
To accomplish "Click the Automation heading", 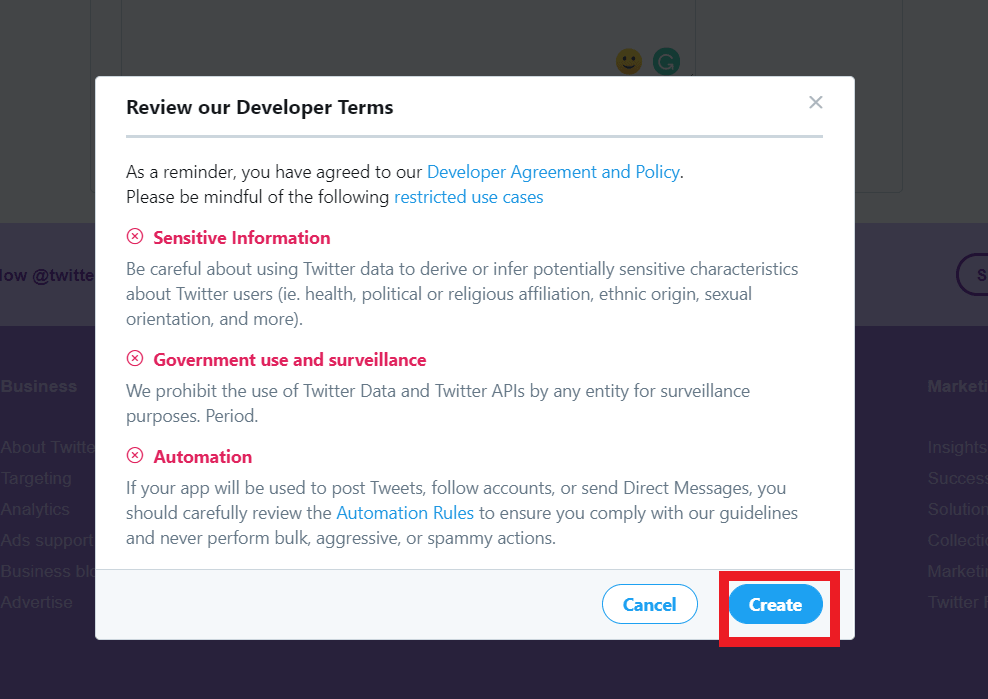I will [x=203, y=457].
